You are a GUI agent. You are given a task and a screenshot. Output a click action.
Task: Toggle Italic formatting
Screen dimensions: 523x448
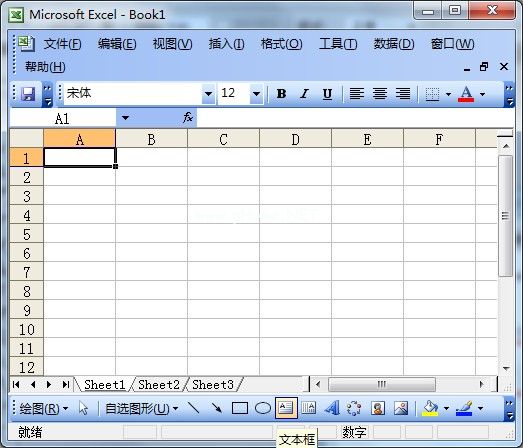[304, 94]
